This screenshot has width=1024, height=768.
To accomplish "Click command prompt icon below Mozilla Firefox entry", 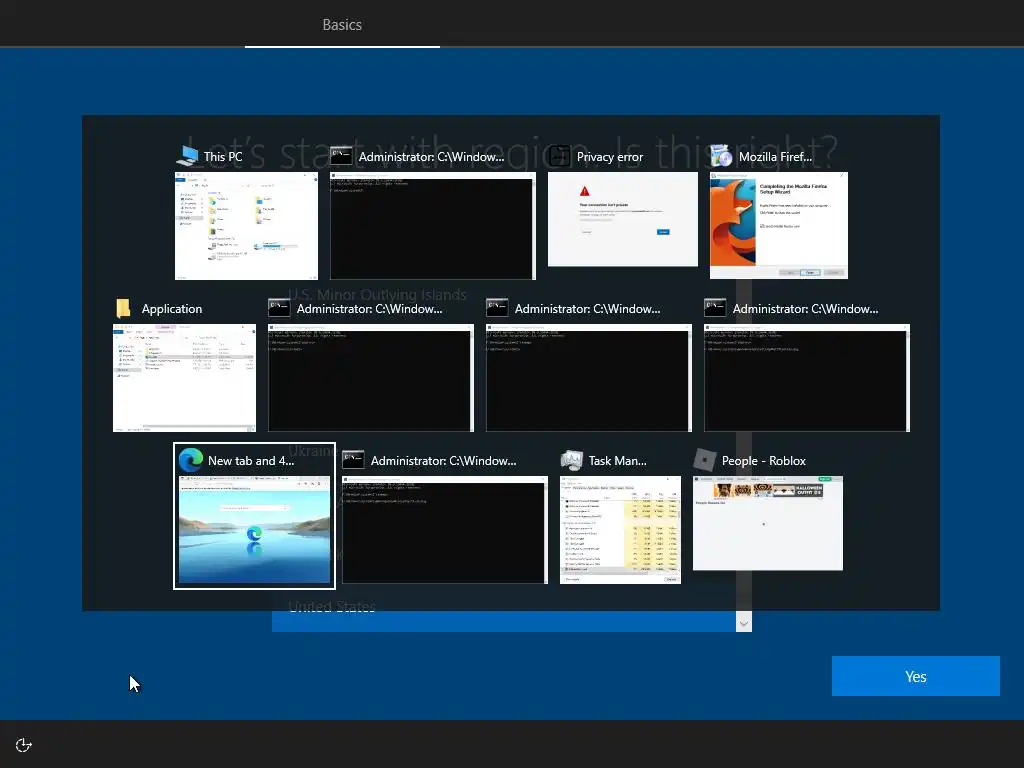I will coord(716,308).
